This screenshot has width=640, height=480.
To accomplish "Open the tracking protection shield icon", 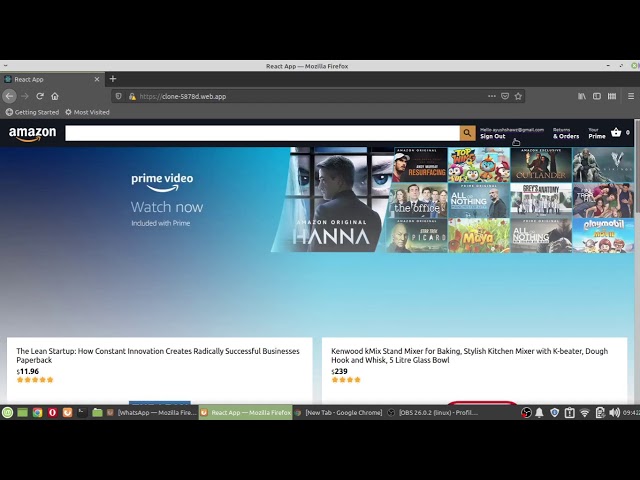I will 118,96.
